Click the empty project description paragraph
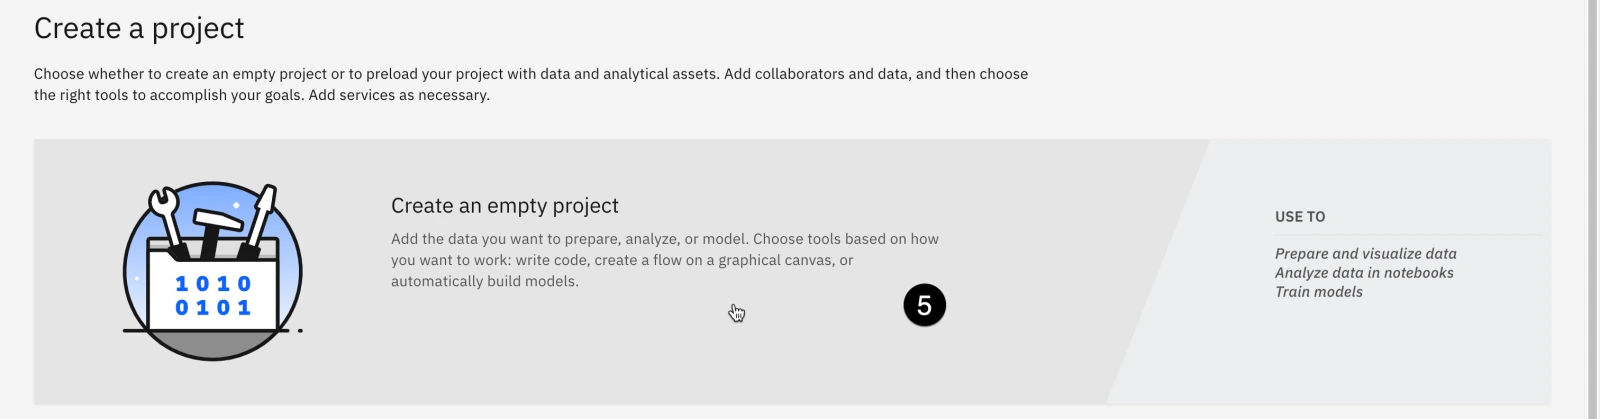 pyautogui.click(x=665, y=260)
